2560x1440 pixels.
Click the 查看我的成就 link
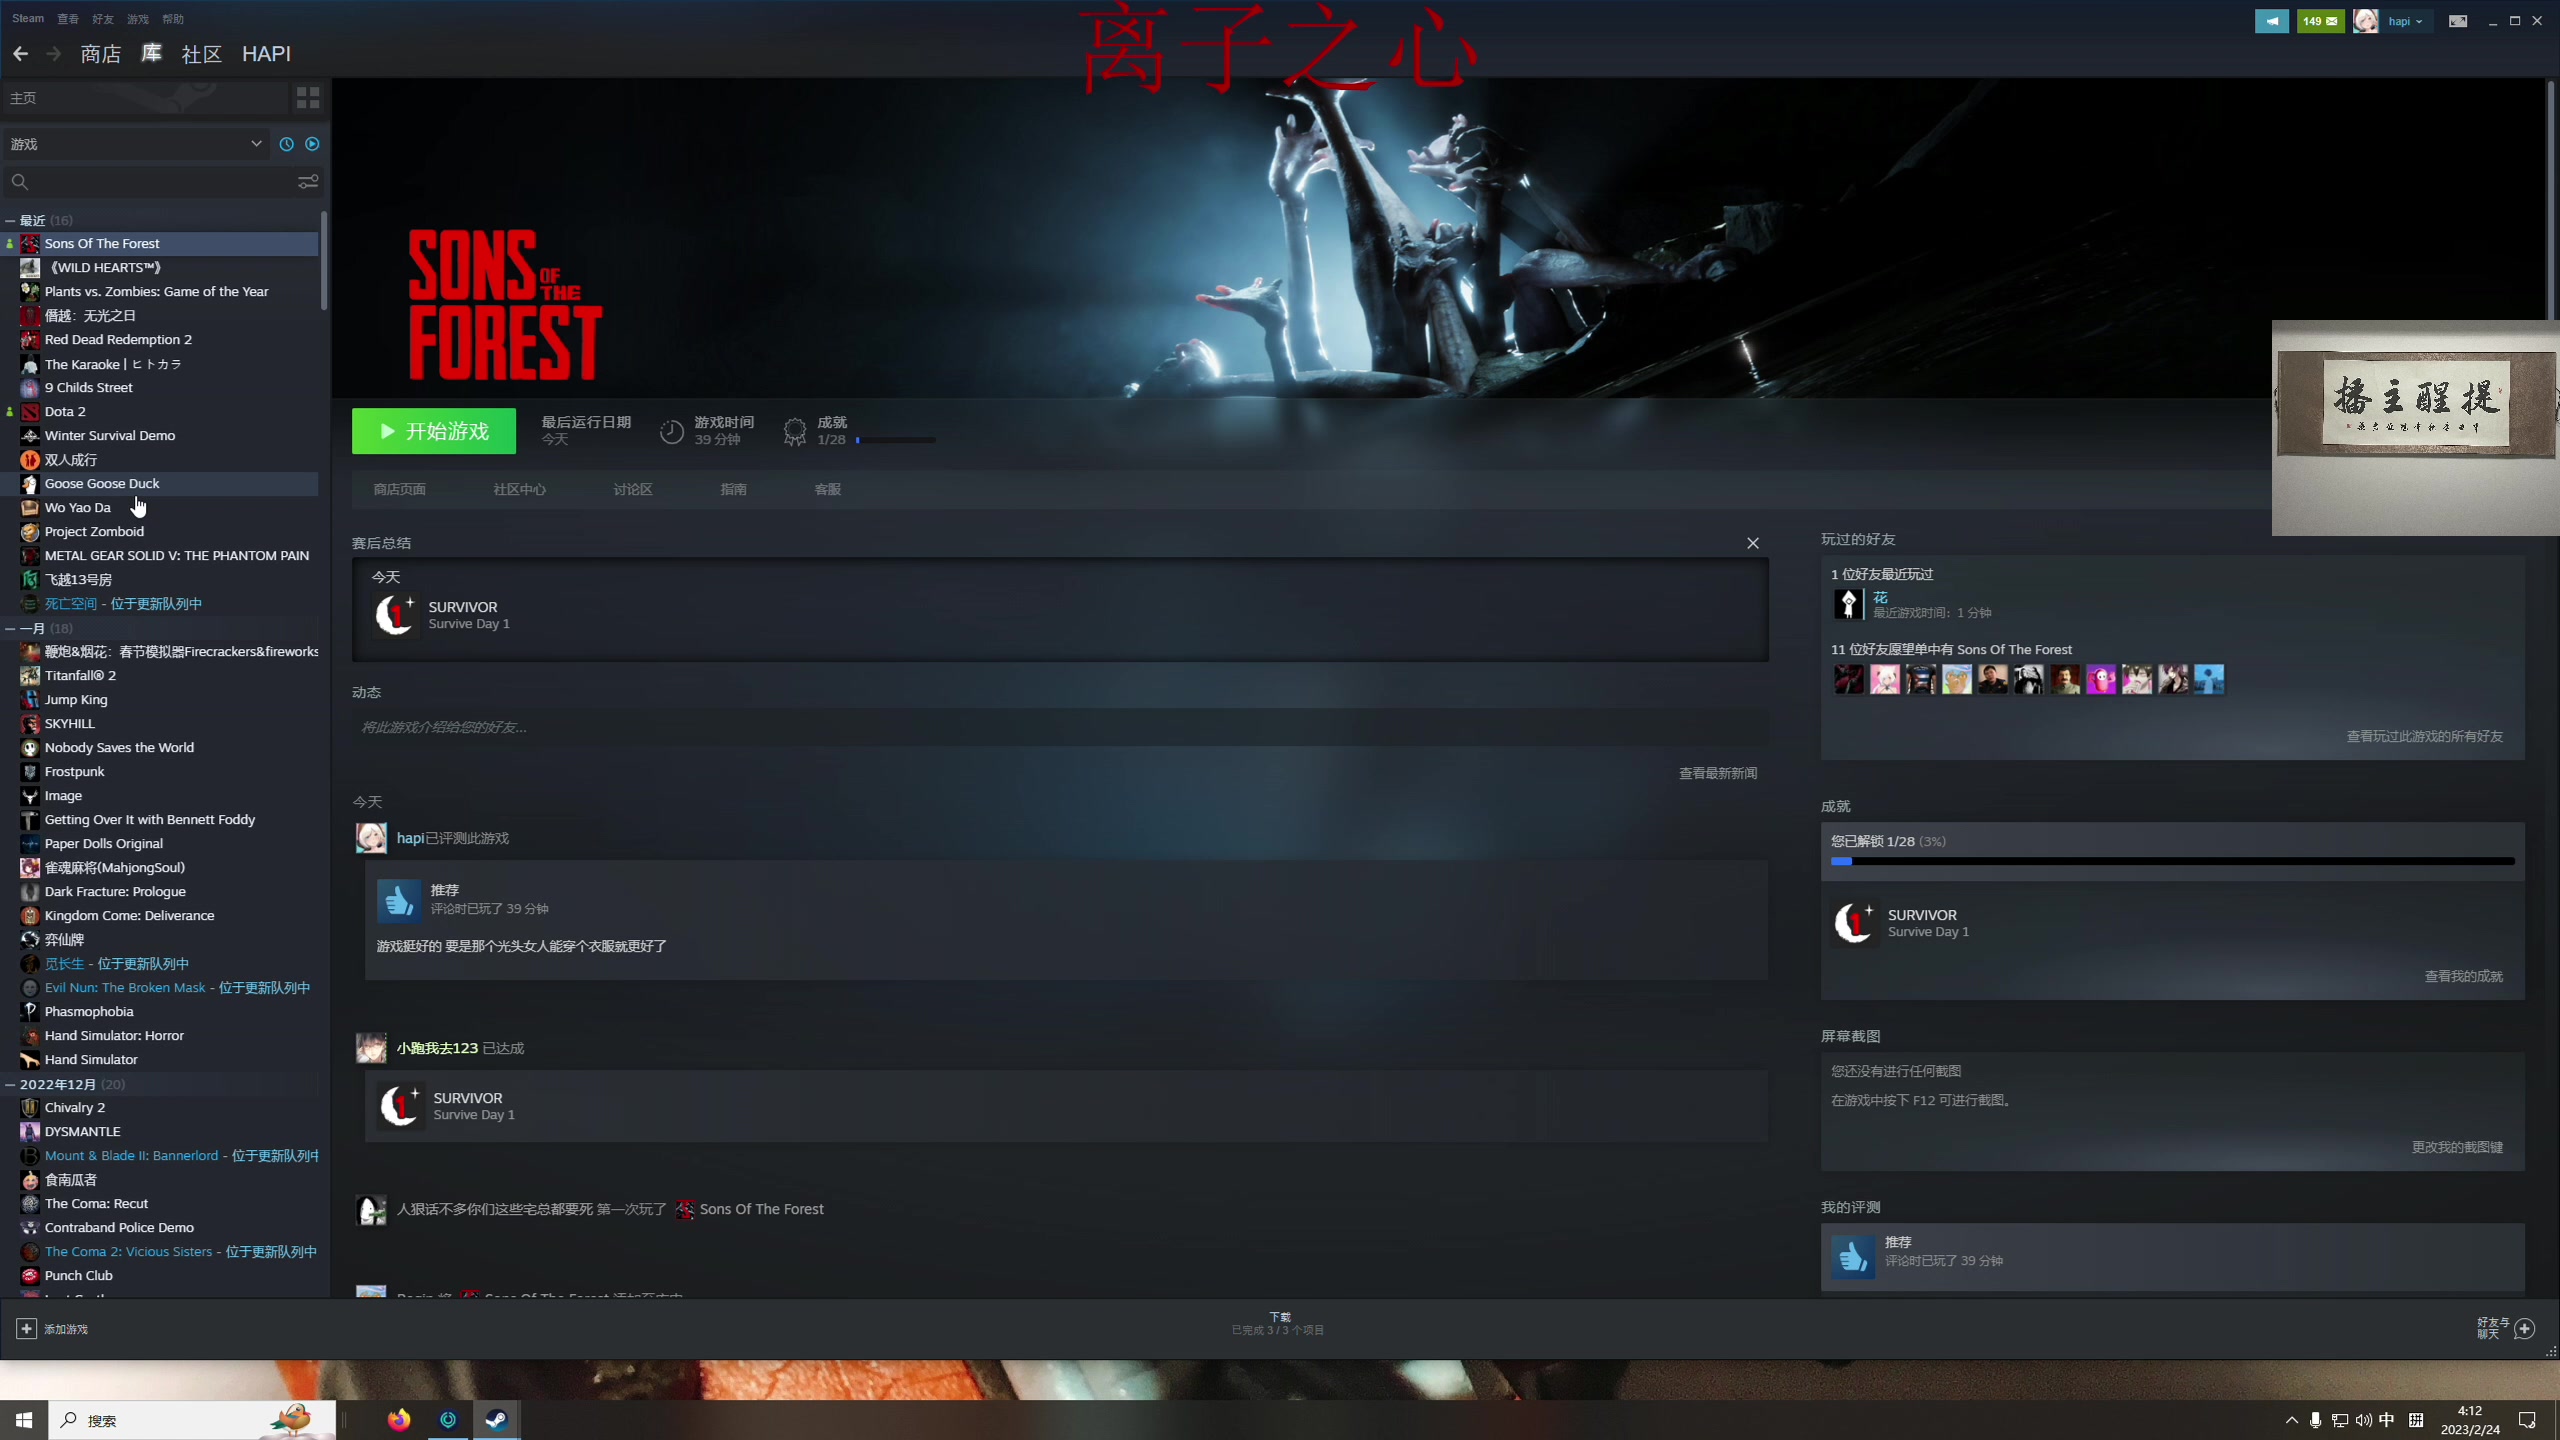click(2463, 976)
